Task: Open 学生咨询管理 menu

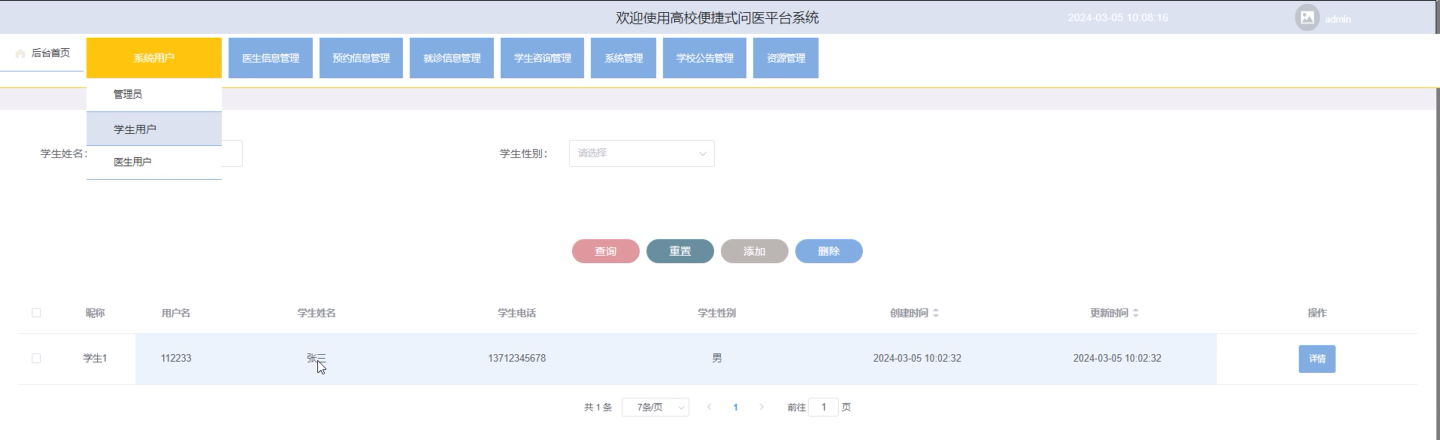Action: [x=542, y=58]
